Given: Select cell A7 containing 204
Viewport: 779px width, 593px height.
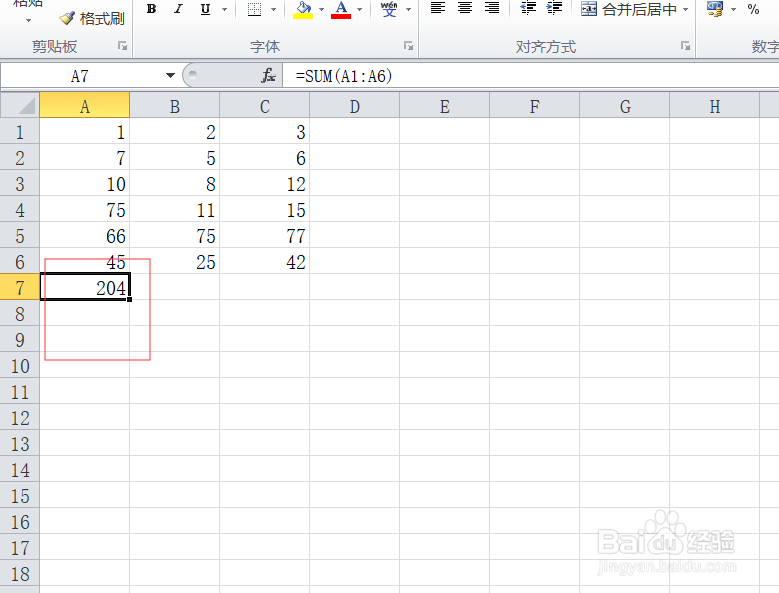Looking at the screenshot, I should [x=85, y=287].
